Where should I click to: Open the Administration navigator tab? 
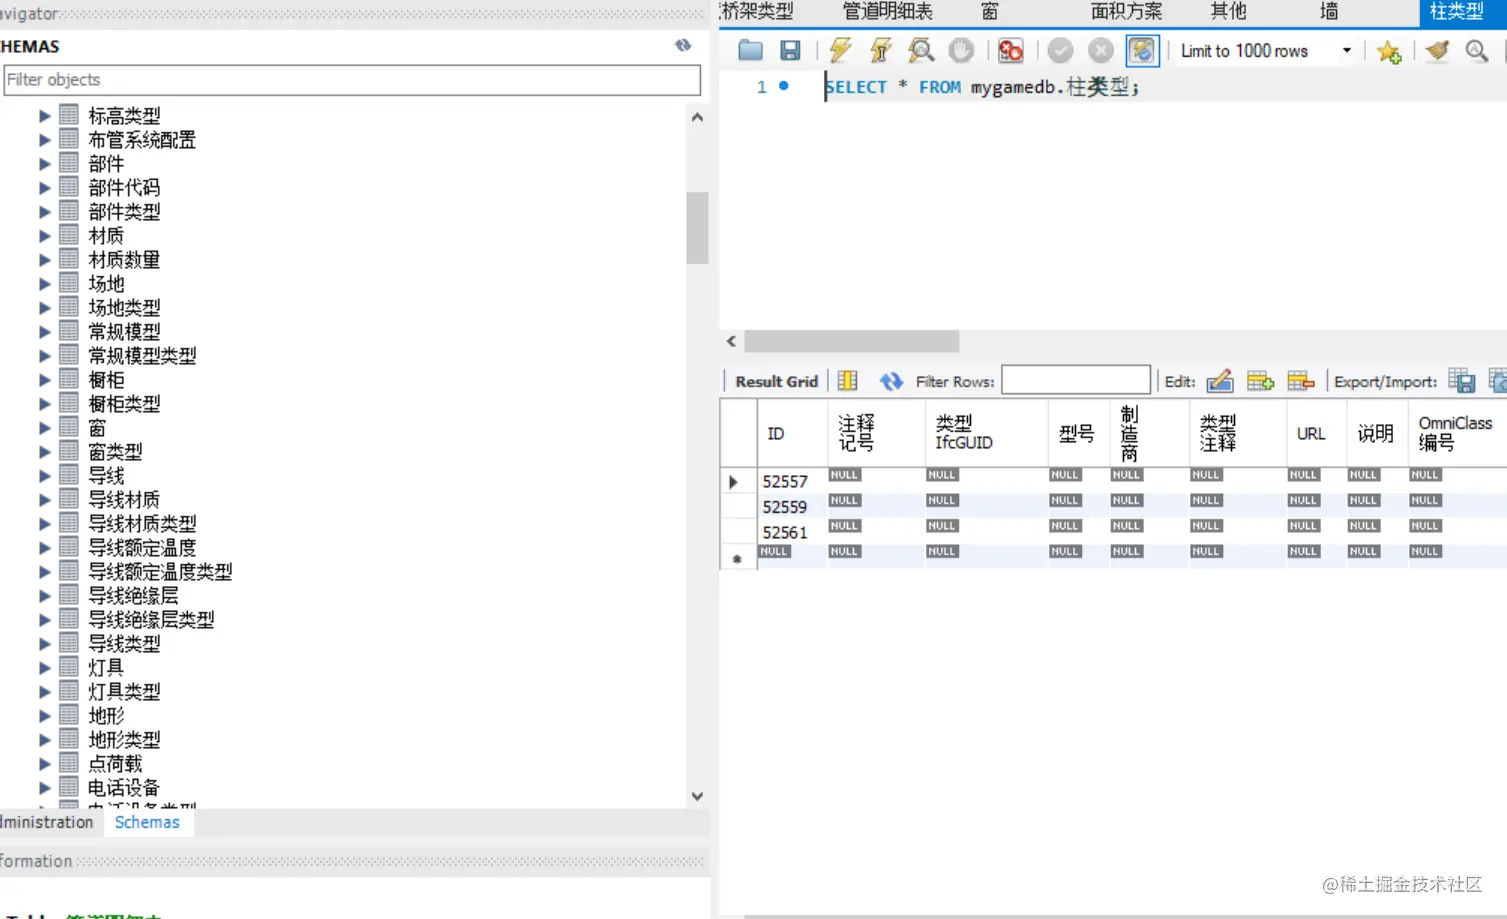click(x=47, y=822)
